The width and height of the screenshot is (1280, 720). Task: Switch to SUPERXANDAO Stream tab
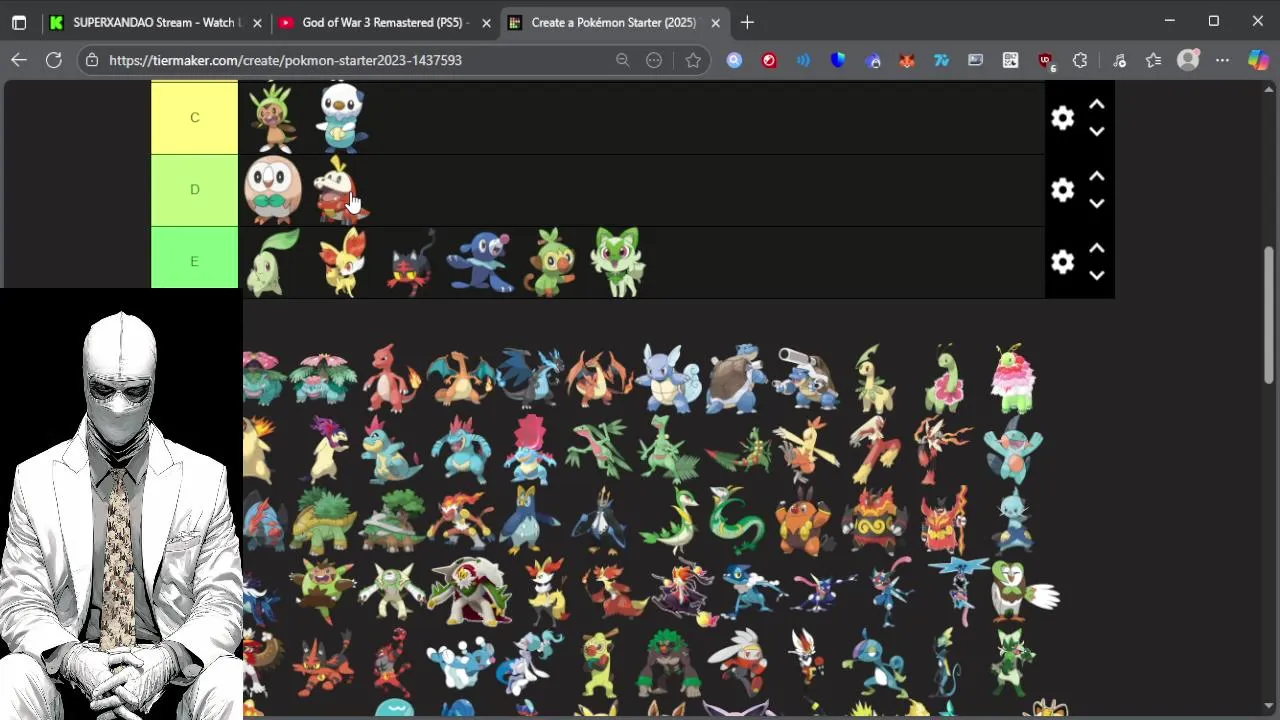tap(155, 22)
